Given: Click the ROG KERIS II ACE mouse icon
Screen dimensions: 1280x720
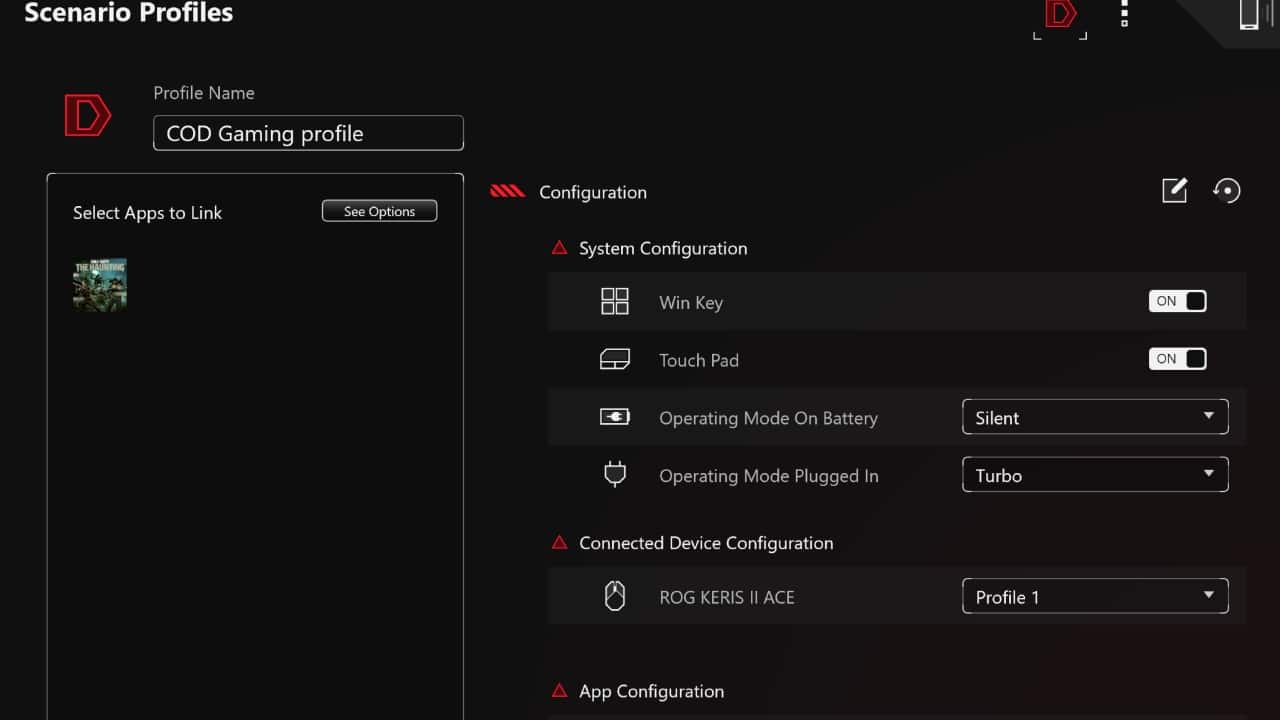Looking at the screenshot, I should click(614, 597).
